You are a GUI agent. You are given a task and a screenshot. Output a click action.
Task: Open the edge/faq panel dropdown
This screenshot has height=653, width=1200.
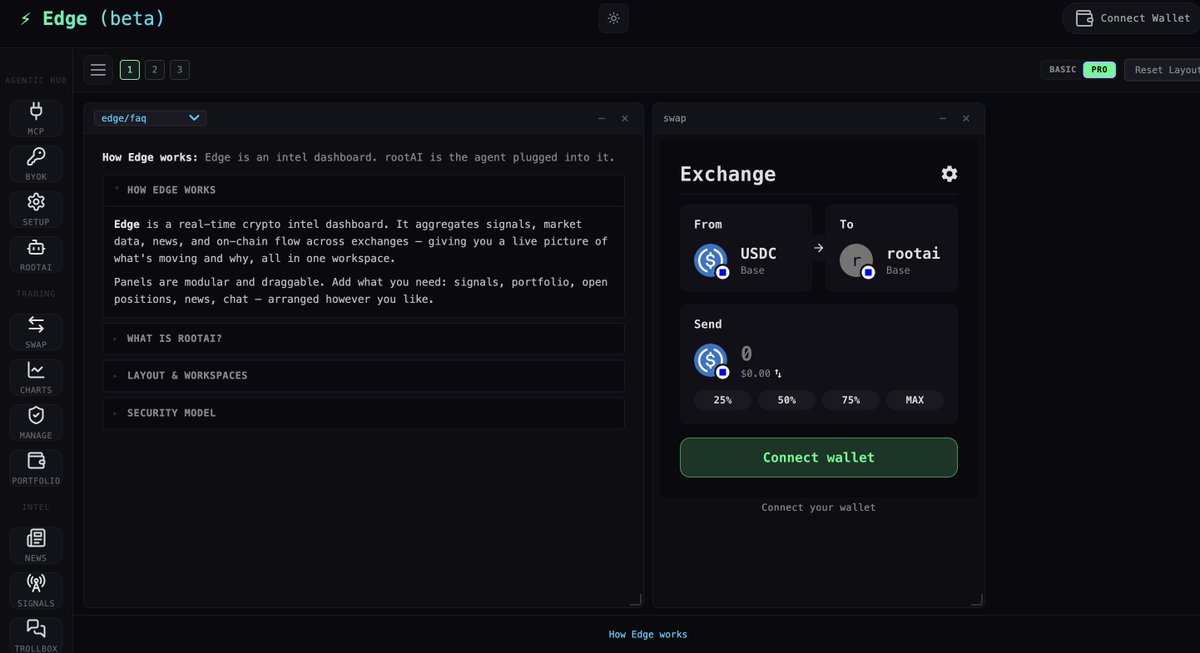(150, 118)
